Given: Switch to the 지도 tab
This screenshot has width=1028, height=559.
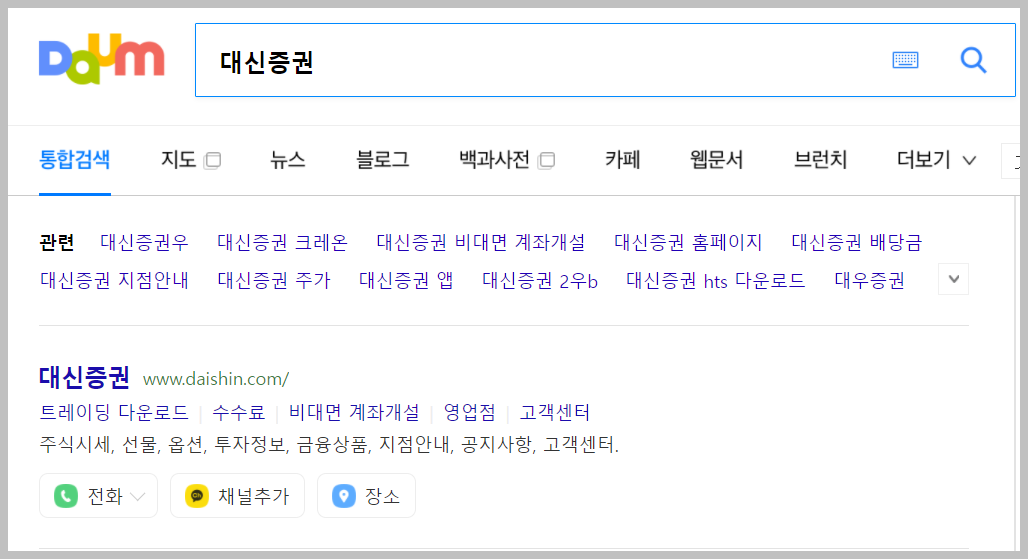Looking at the screenshot, I should pos(178,160).
